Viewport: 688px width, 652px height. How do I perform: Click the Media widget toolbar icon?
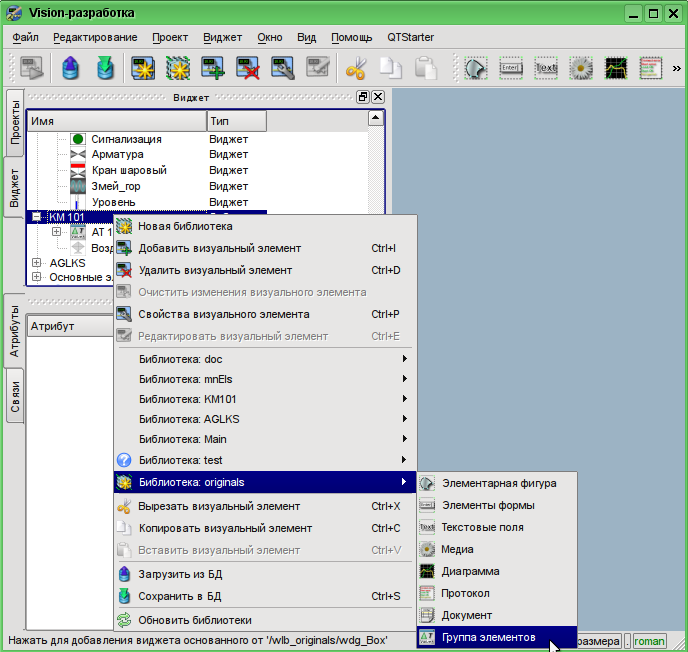click(x=580, y=68)
